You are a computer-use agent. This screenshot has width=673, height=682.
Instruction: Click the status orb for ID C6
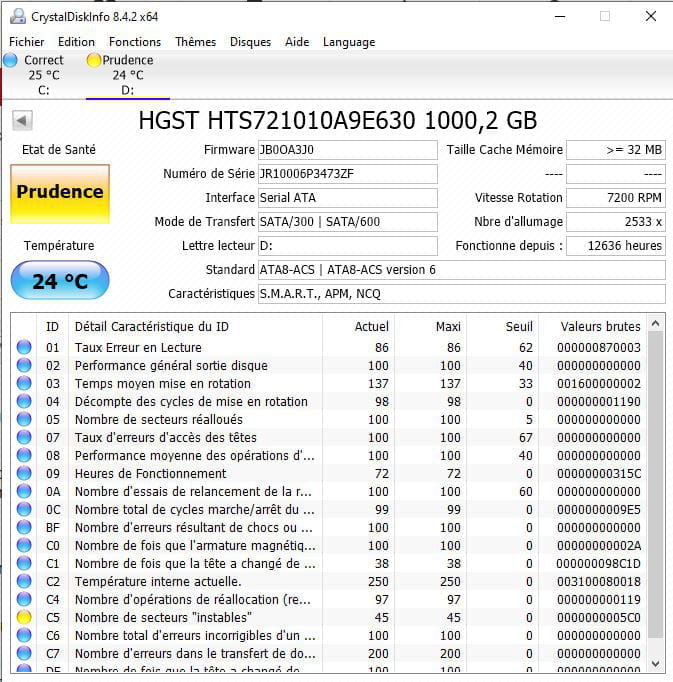pos(24,635)
